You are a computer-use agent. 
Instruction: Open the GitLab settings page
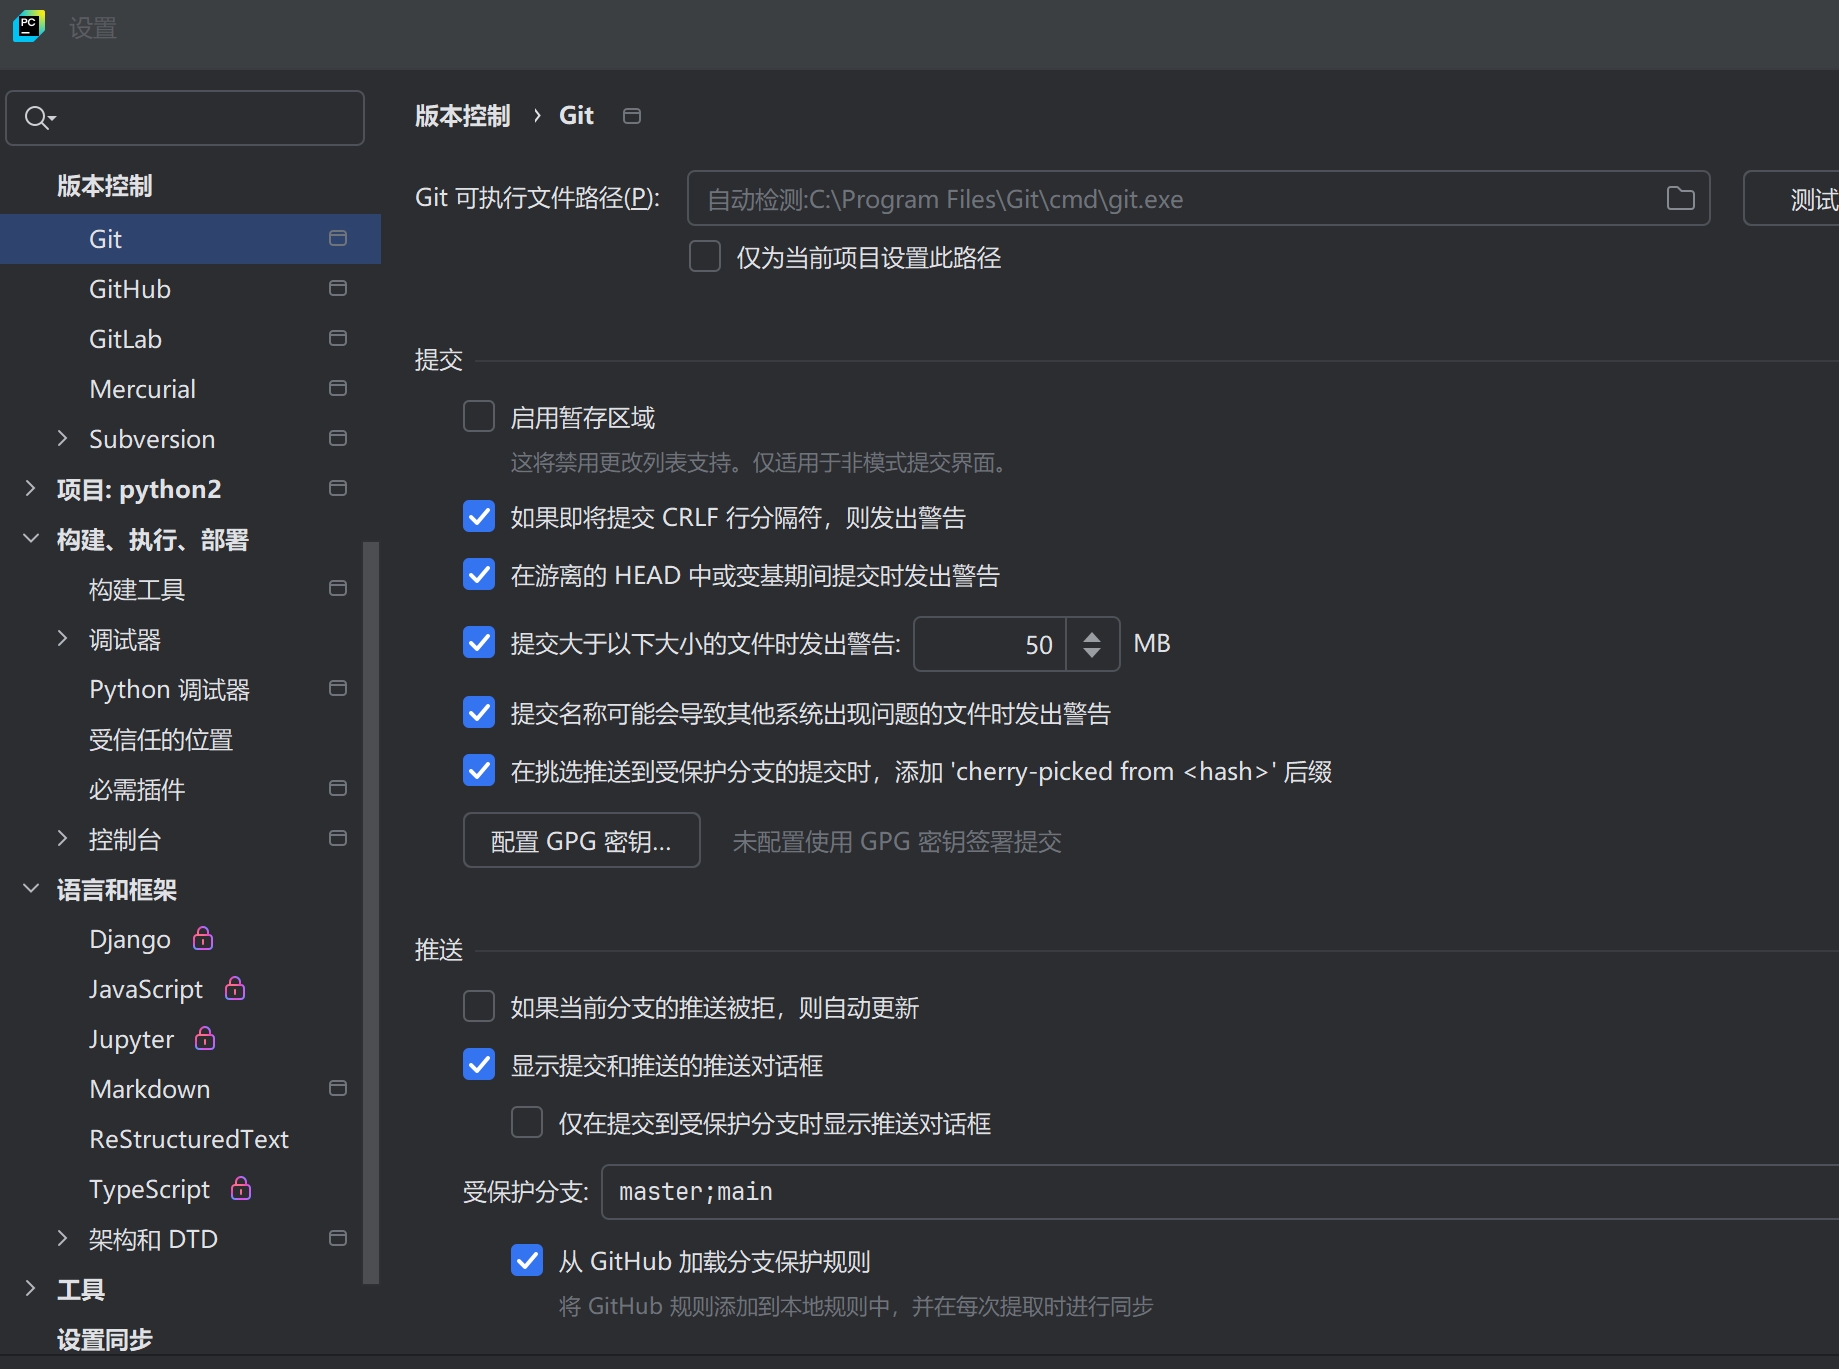tap(190, 339)
